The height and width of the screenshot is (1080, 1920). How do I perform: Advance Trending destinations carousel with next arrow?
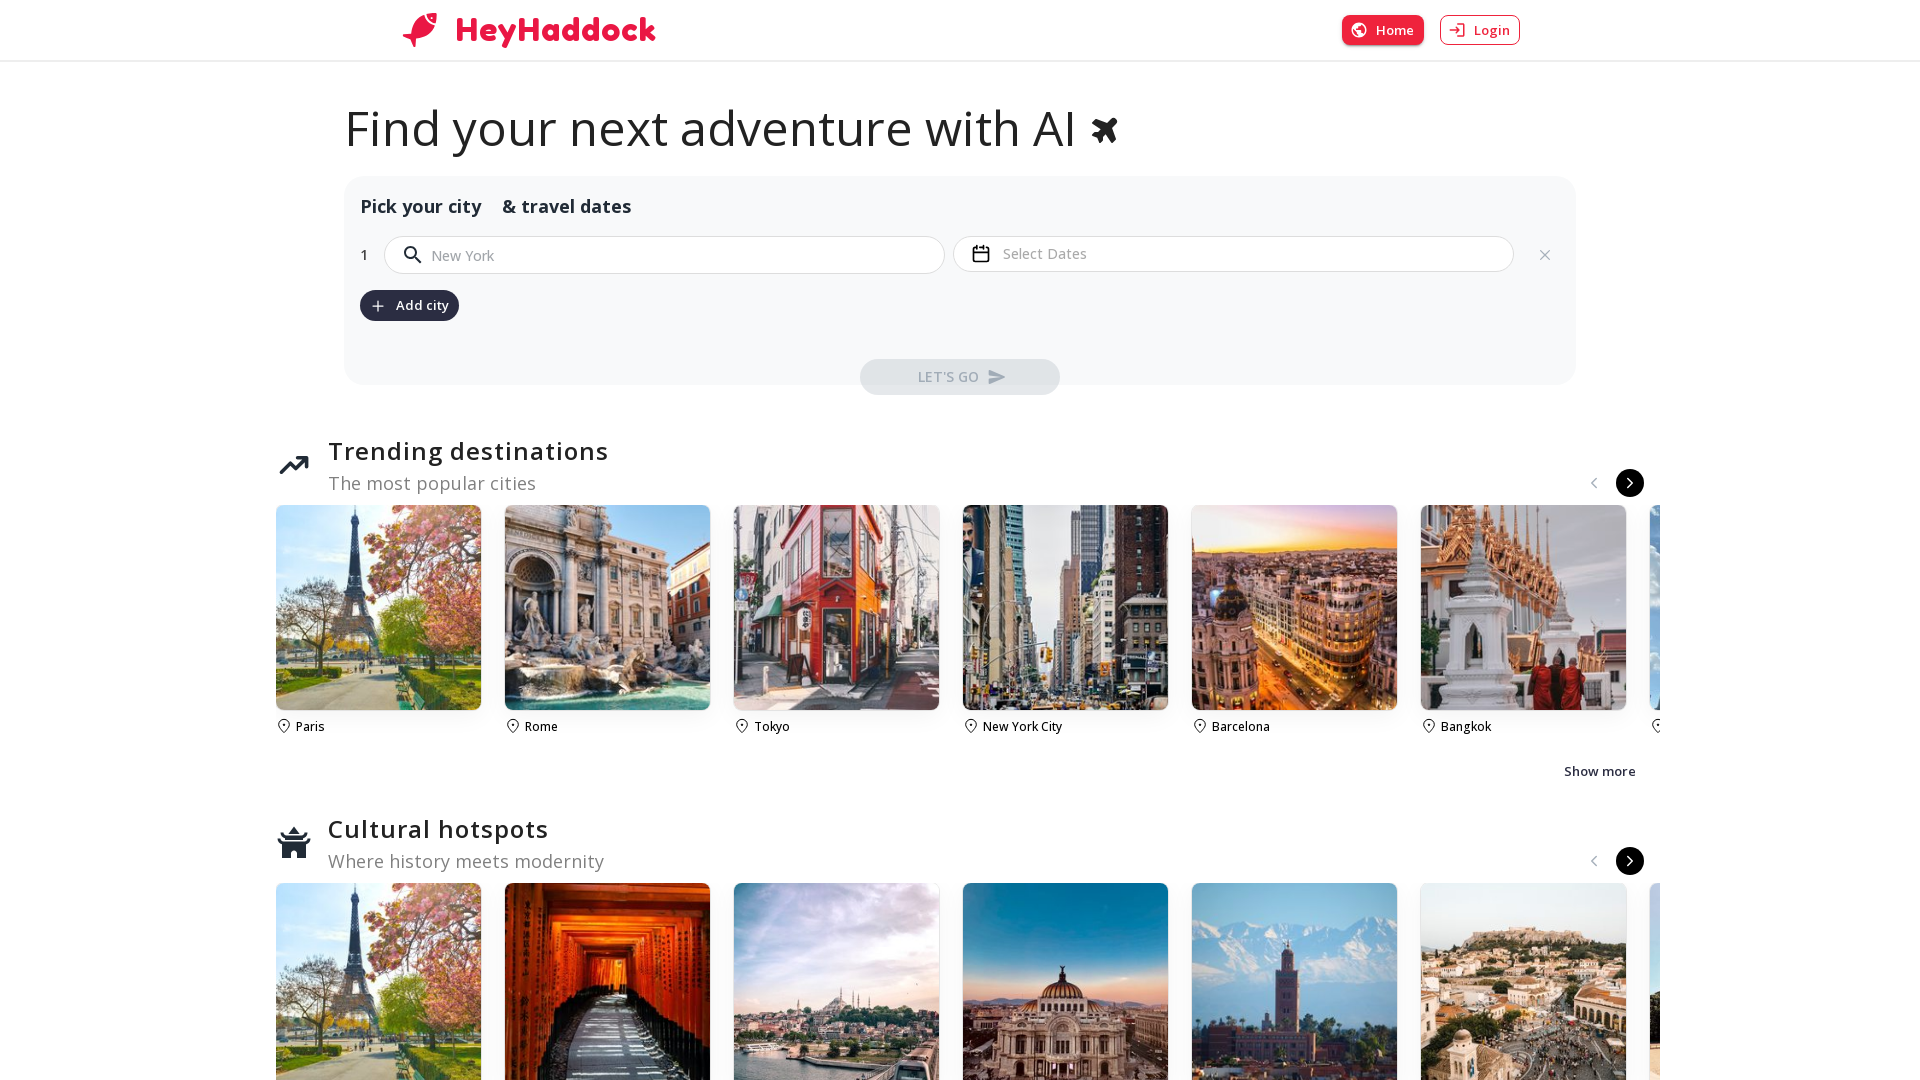click(x=1630, y=483)
